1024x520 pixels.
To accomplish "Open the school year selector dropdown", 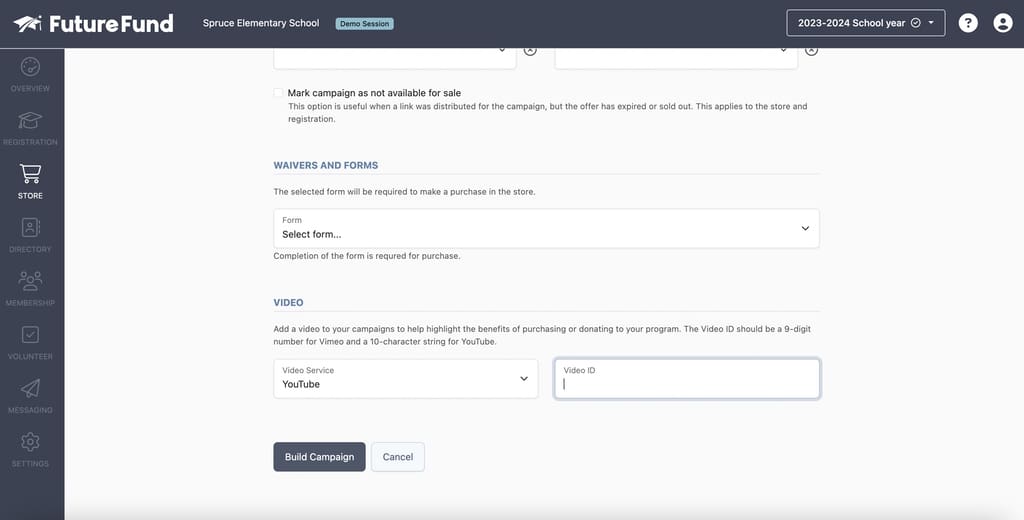I will 865,23.
